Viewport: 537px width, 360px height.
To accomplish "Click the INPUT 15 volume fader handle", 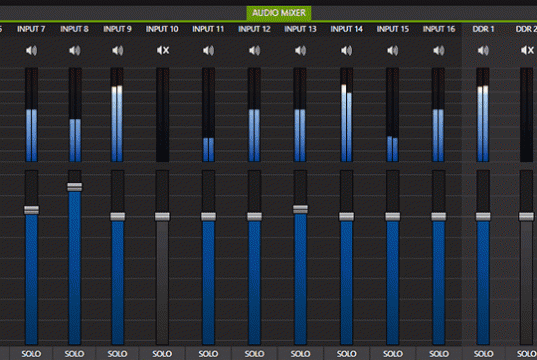I will coord(393,216).
